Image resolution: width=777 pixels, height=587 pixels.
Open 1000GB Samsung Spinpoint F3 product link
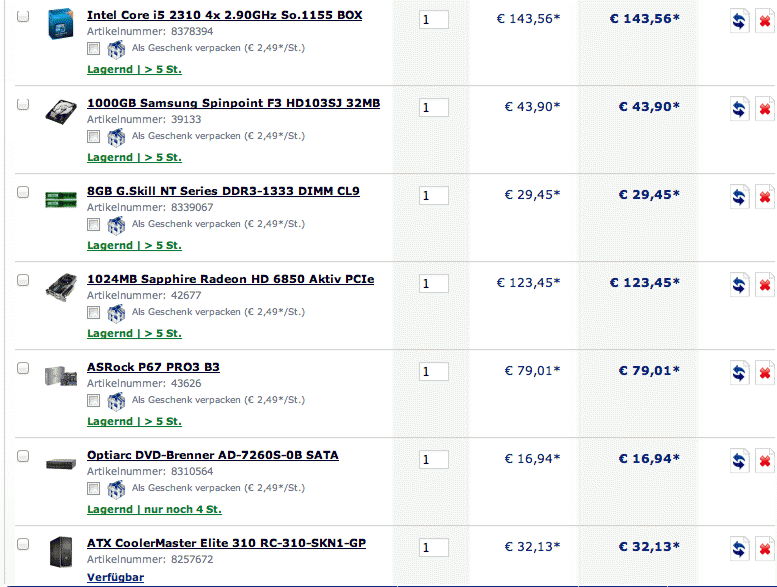pos(233,103)
